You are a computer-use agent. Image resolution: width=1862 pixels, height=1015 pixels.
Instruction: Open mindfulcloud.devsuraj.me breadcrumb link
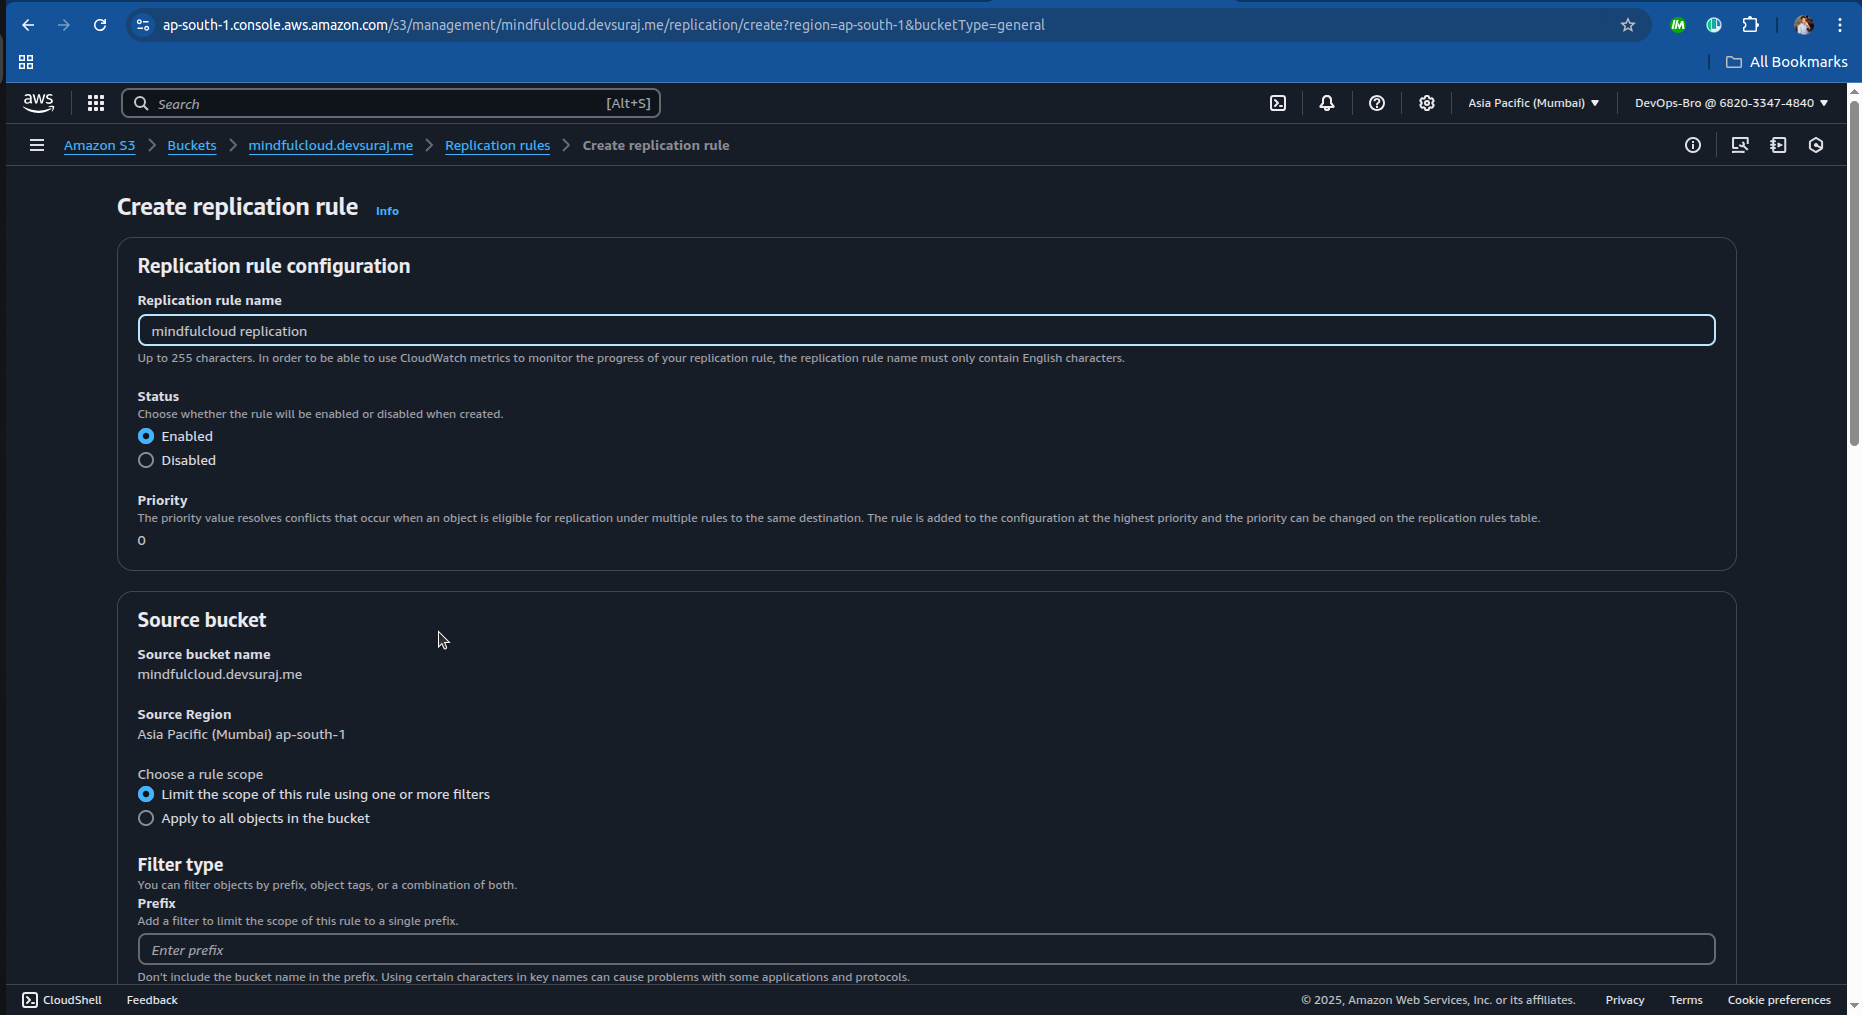331,145
